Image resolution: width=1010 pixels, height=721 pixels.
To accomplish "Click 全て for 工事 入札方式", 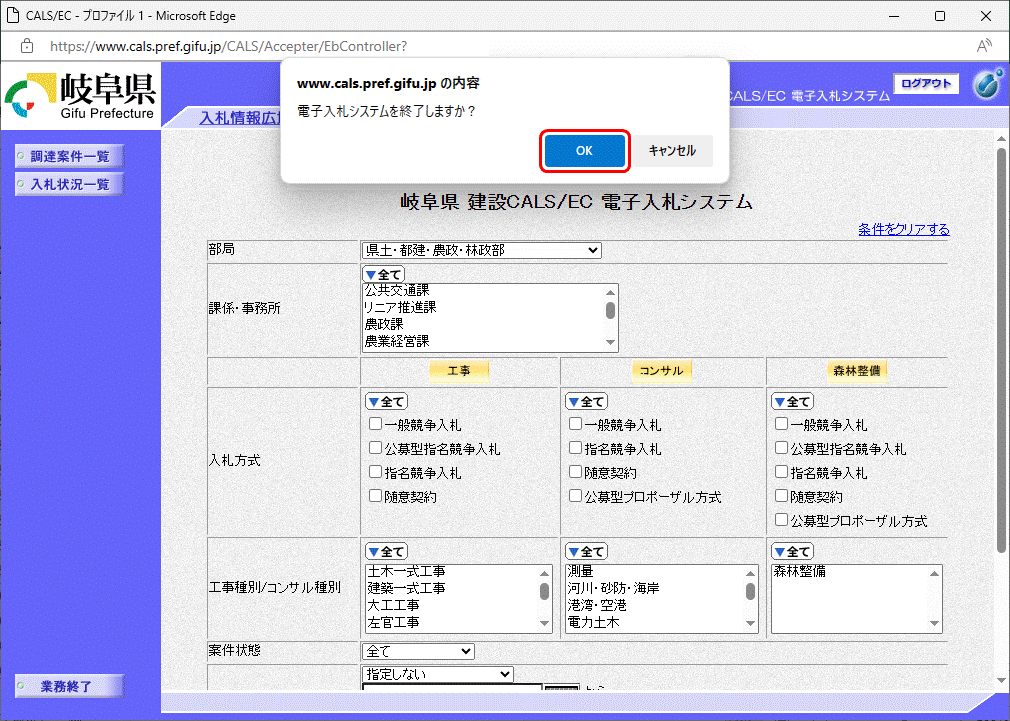I will tap(386, 401).
